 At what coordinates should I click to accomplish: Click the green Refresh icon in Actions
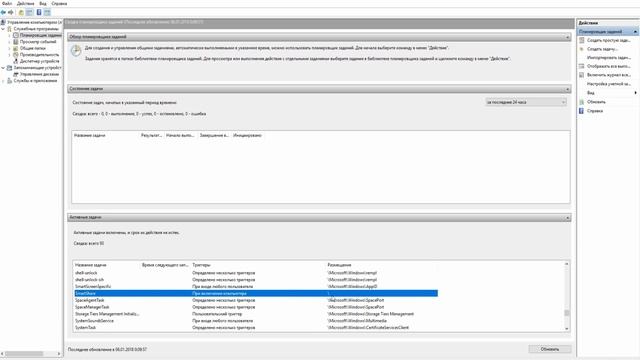coord(582,102)
